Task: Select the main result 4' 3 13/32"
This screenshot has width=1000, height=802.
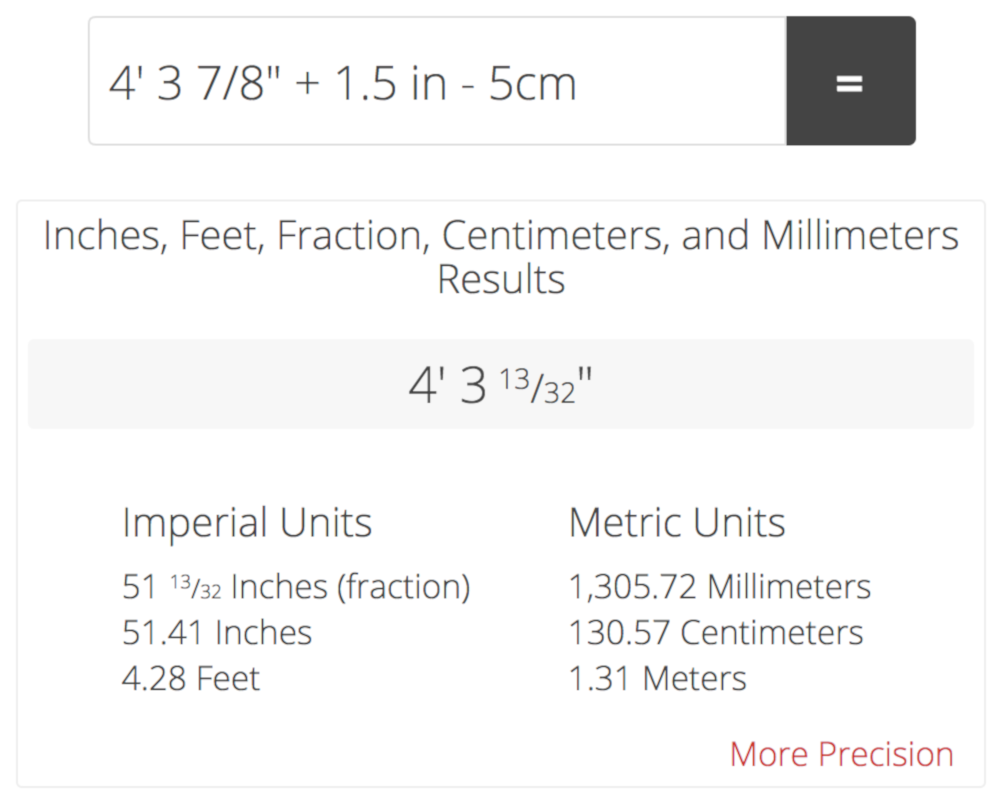Action: (498, 384)
